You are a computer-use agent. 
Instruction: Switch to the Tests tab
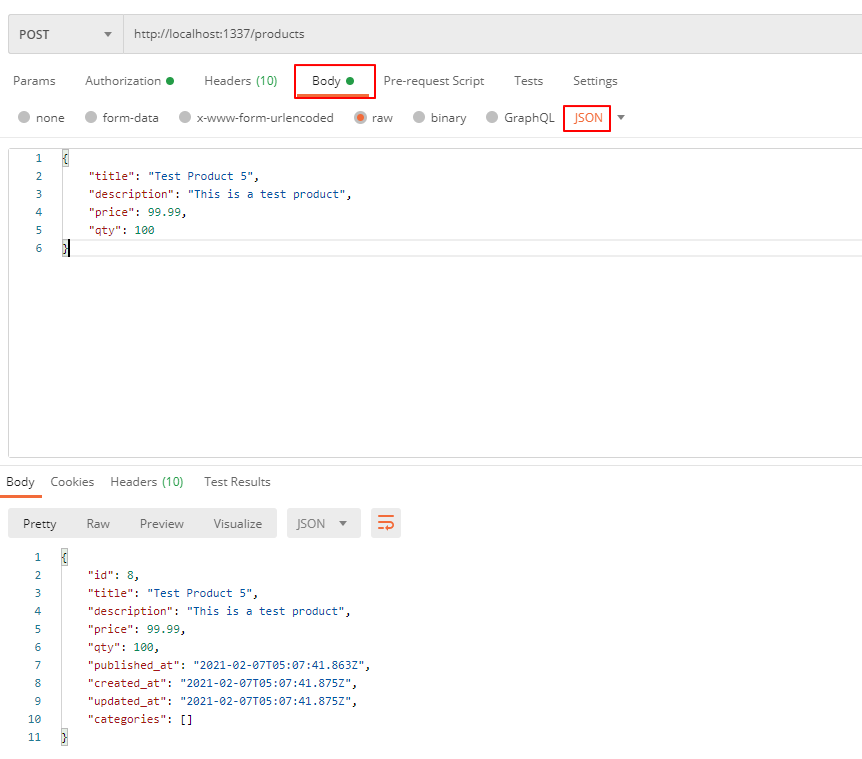(x=528, y=81)
